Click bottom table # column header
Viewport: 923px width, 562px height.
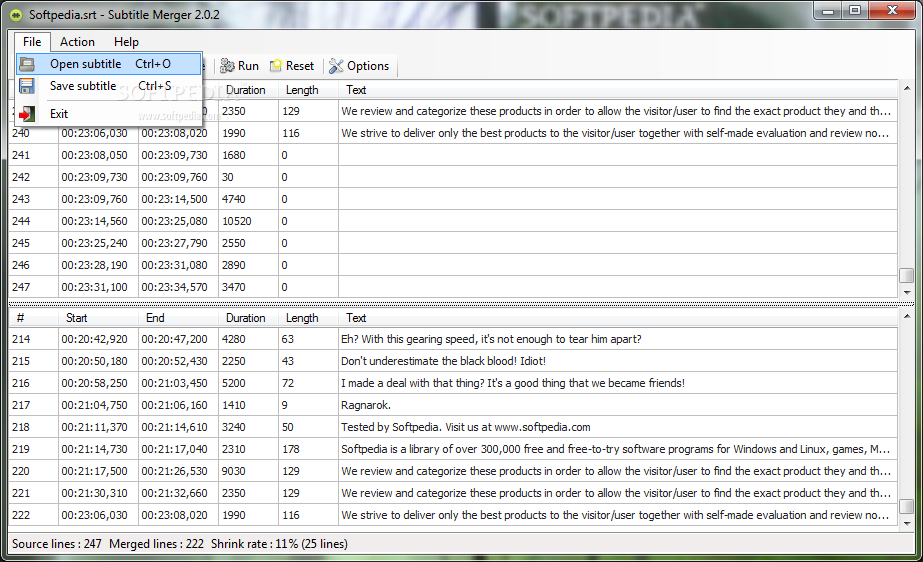tap(33, 318)
